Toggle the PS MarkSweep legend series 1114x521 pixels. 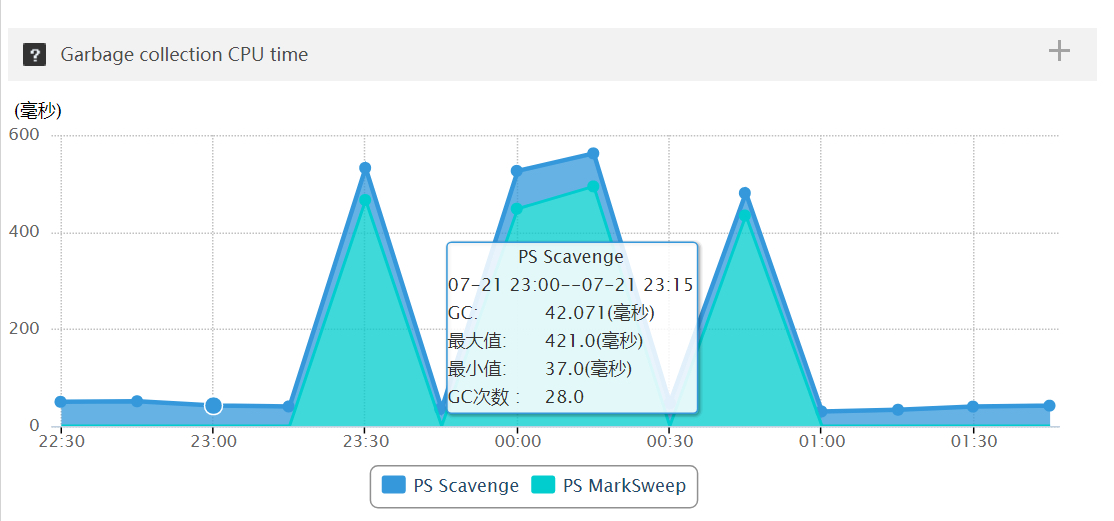[x=624, y=486]
